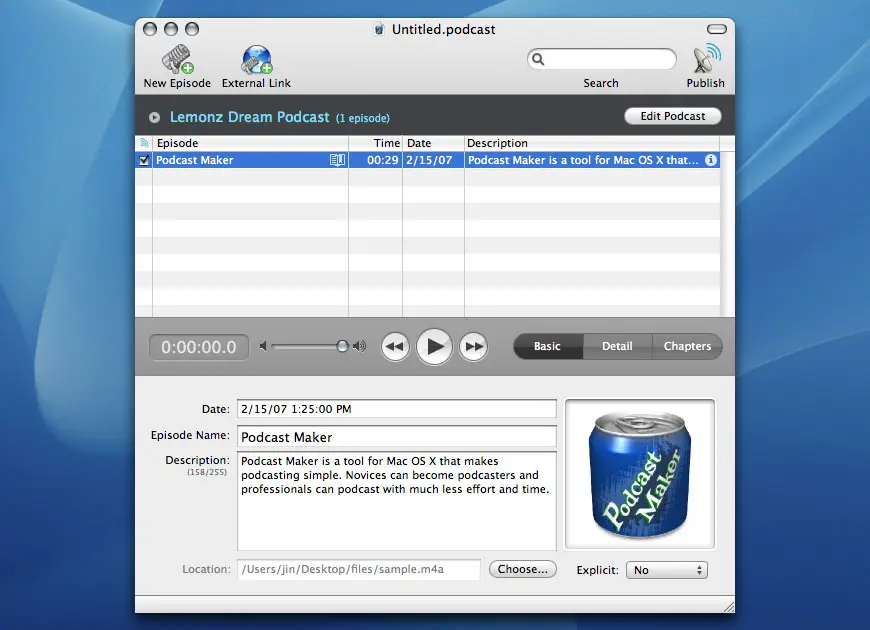
Task: Click the Edit Podcast button
Action: pyautogui.click(x=672, y=116)
